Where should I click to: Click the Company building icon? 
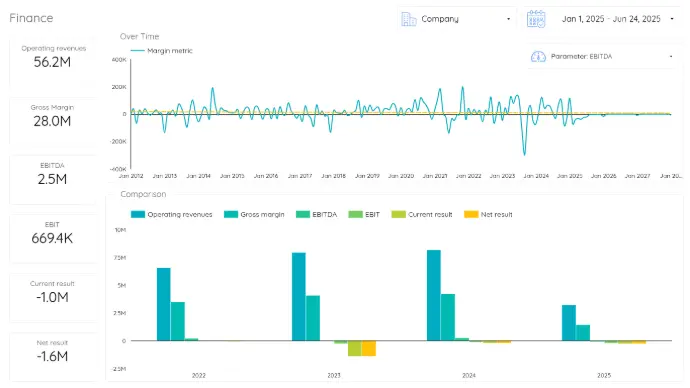point(408,19)
